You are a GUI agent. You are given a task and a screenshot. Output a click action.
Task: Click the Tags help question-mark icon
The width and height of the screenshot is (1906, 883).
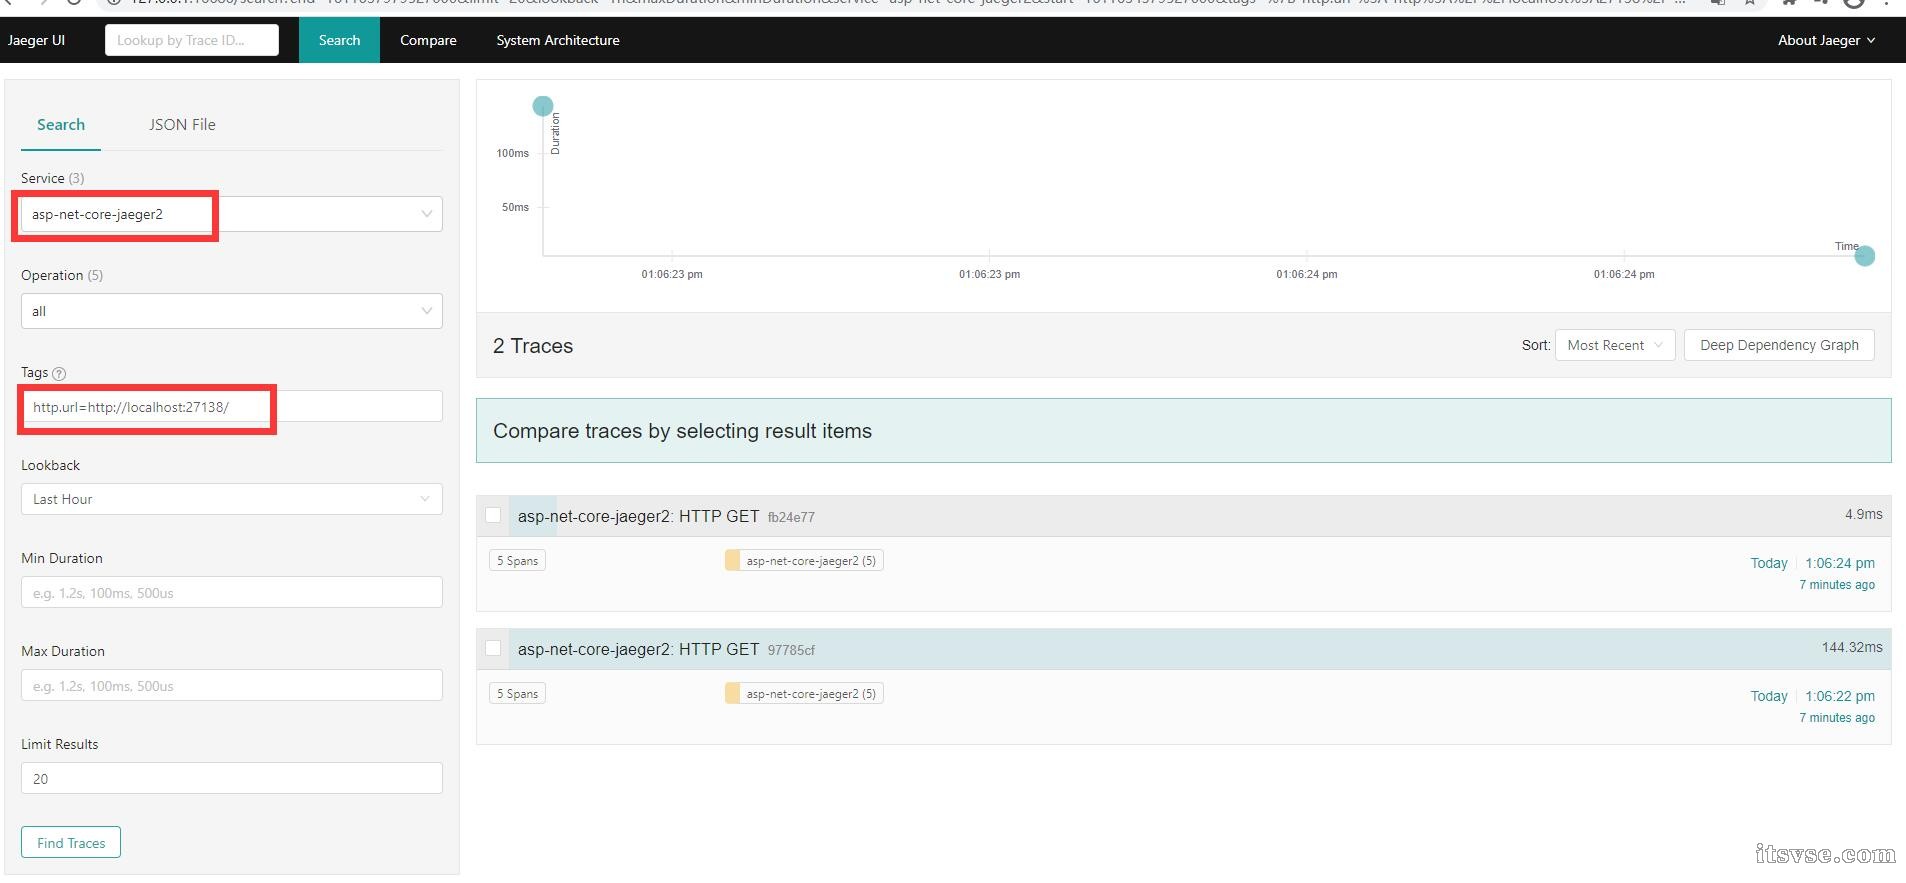tap(59, 373)
